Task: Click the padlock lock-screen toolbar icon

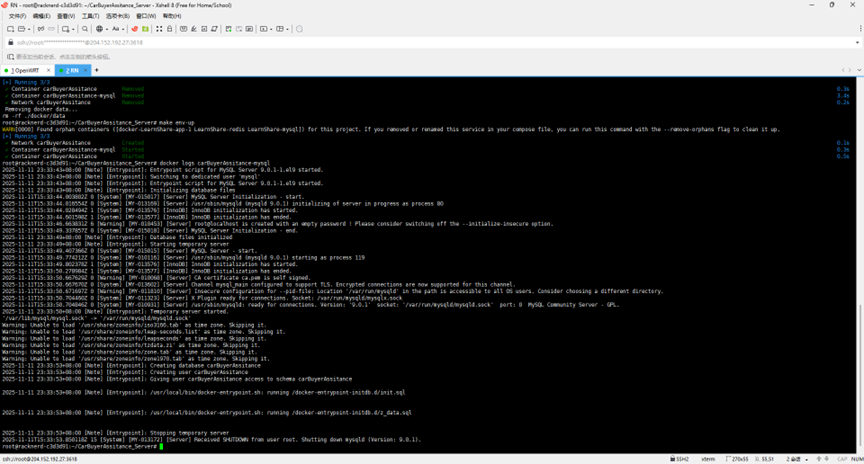Action: coord(169,29)
